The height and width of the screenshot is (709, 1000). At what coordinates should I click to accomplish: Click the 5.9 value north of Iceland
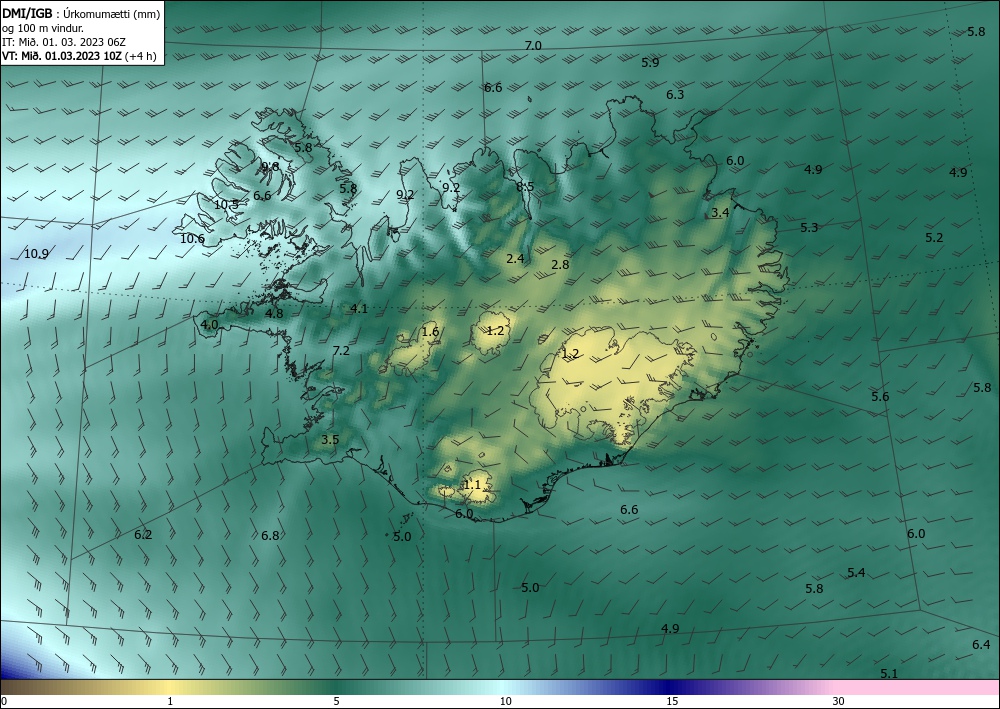tap(650, 62)
